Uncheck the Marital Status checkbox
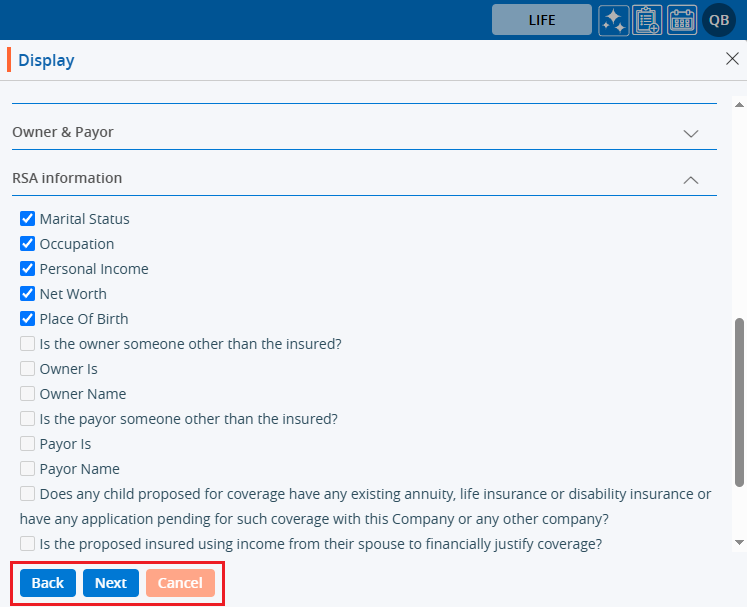 (28, 219)
